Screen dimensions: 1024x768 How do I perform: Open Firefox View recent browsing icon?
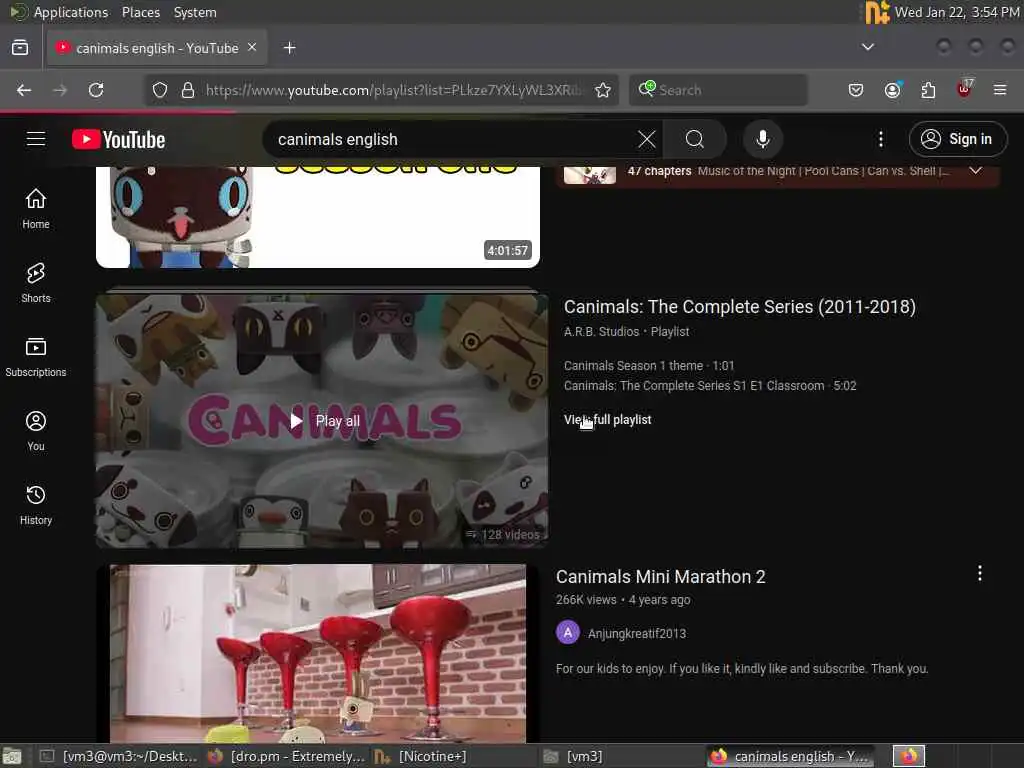click(x=20, y=48)
